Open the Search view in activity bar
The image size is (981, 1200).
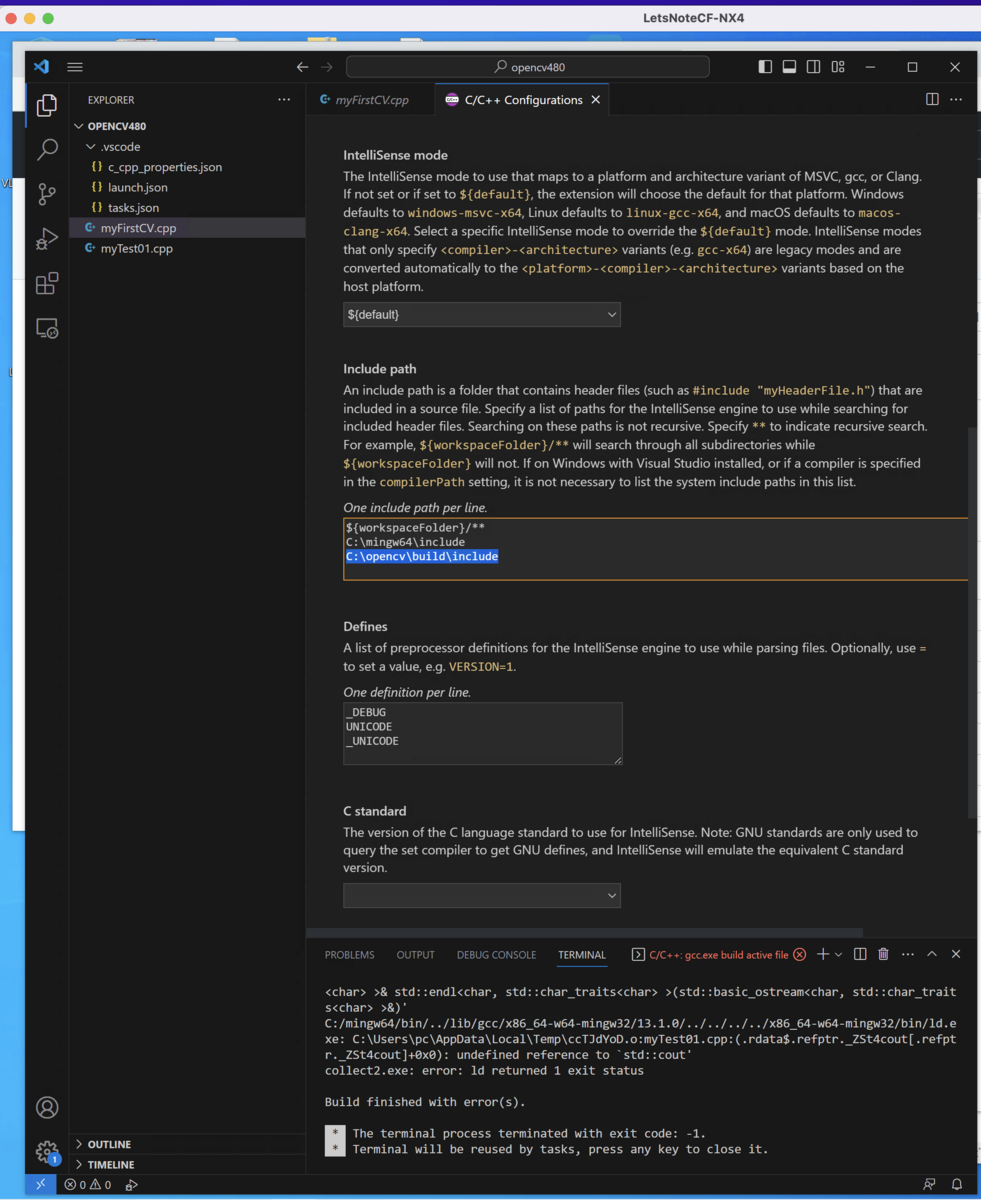(x=47, y=150)
